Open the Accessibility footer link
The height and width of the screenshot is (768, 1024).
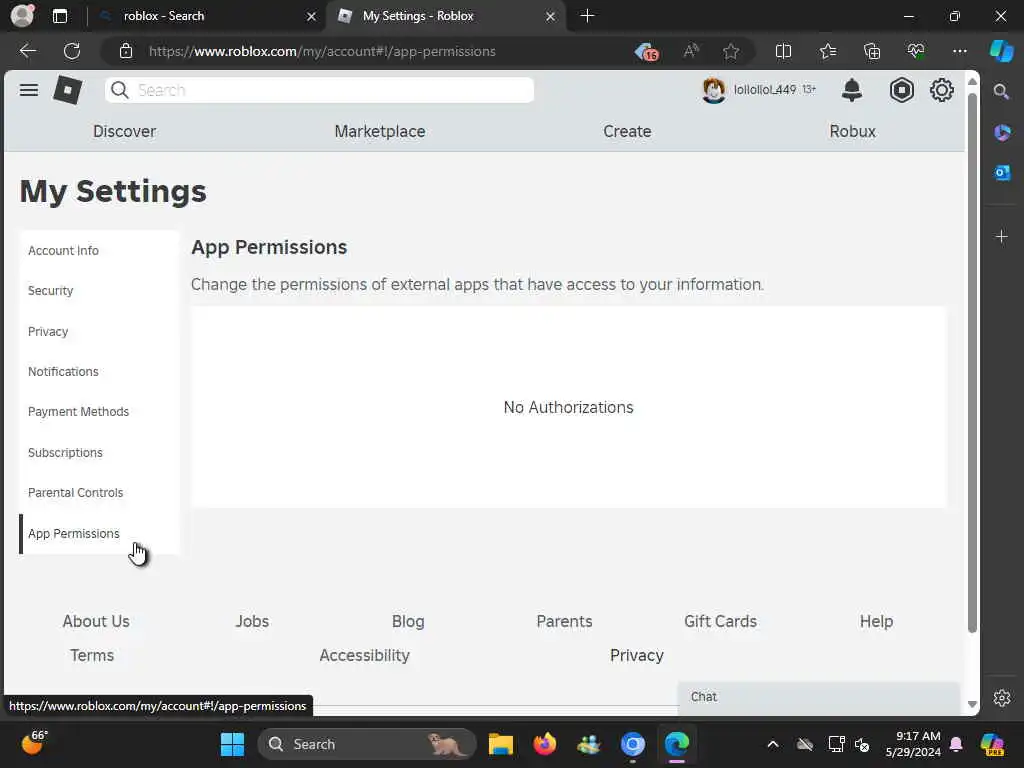(364, 655)
